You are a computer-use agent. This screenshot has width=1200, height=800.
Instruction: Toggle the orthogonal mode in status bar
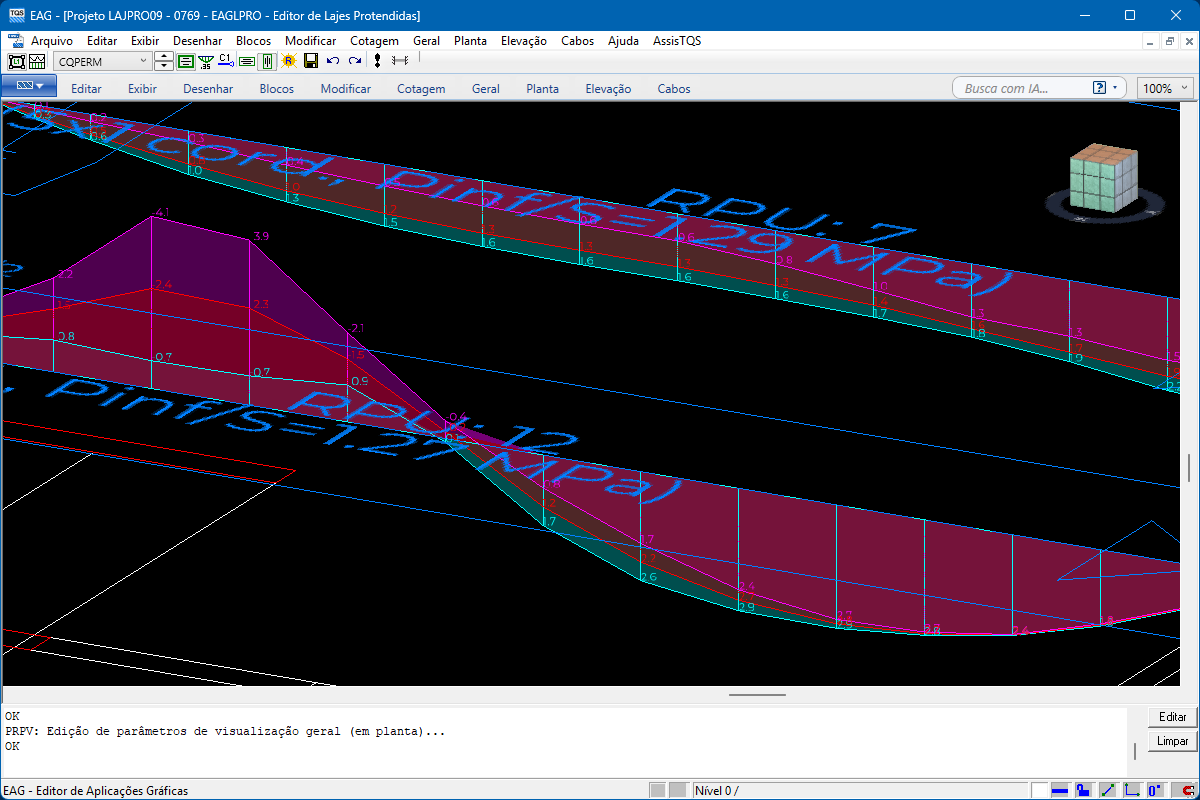tap(1131, 790)
